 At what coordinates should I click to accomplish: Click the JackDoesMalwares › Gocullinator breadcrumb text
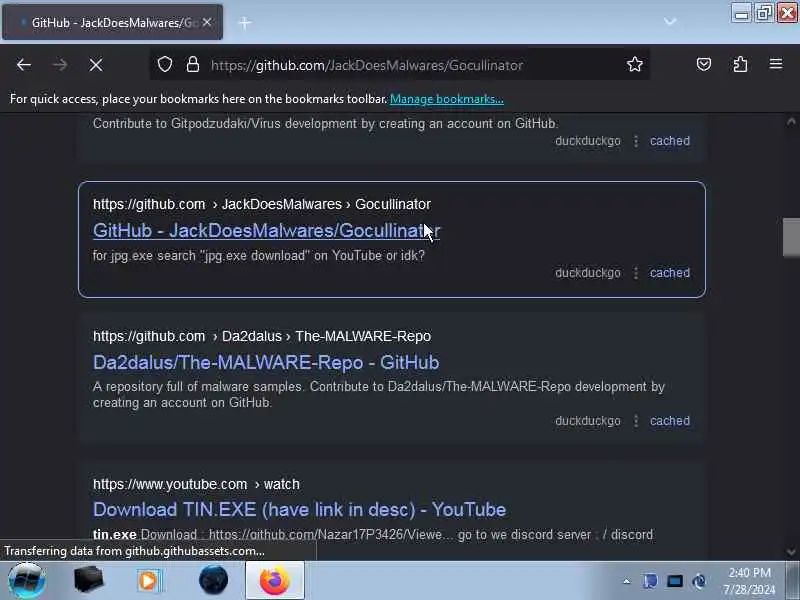point(326,204)
